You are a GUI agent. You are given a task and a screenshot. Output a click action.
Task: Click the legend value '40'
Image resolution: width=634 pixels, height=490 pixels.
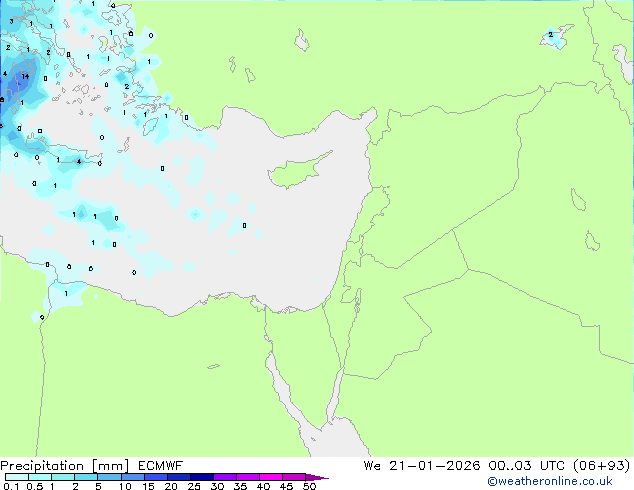(263, 486)
